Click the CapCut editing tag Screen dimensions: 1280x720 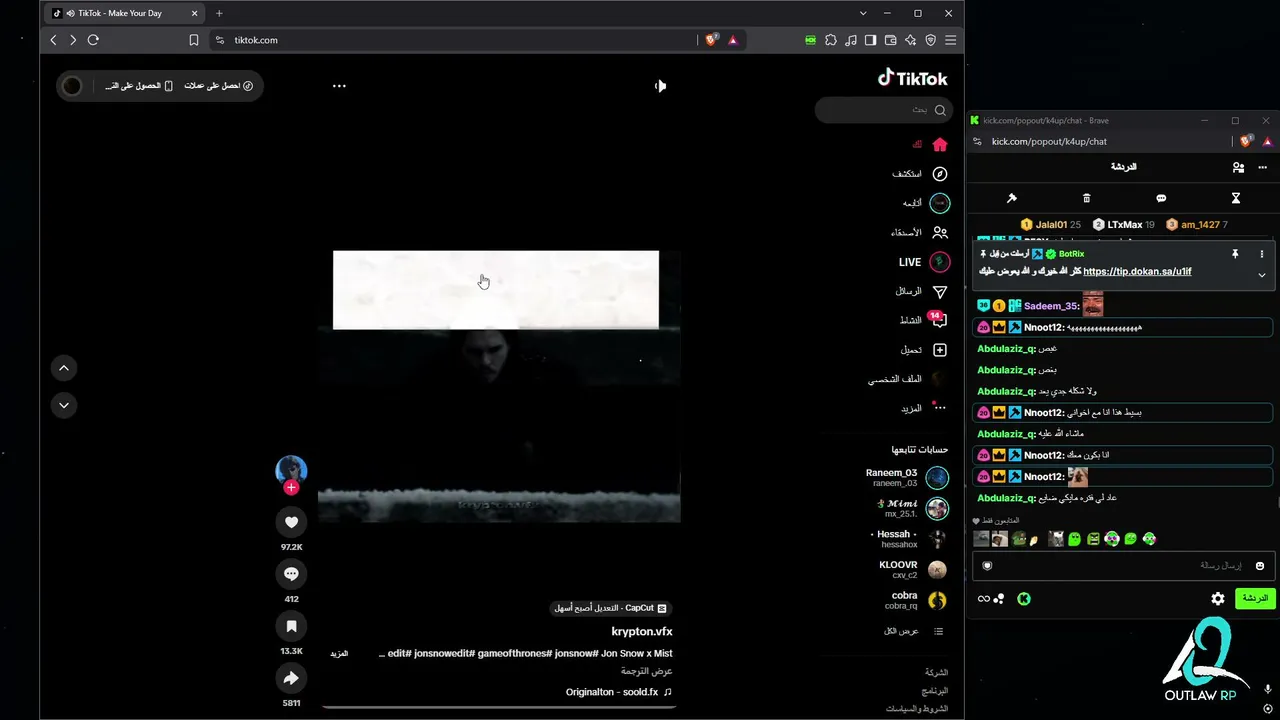611,608
